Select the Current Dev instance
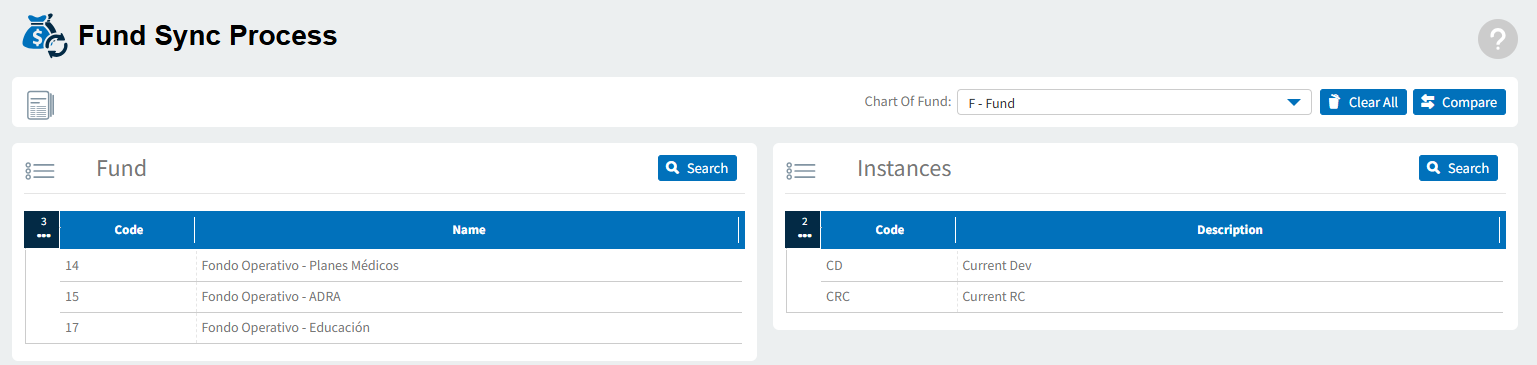The width and height of the screenshot is (1537, 365). click(1230, 265)
